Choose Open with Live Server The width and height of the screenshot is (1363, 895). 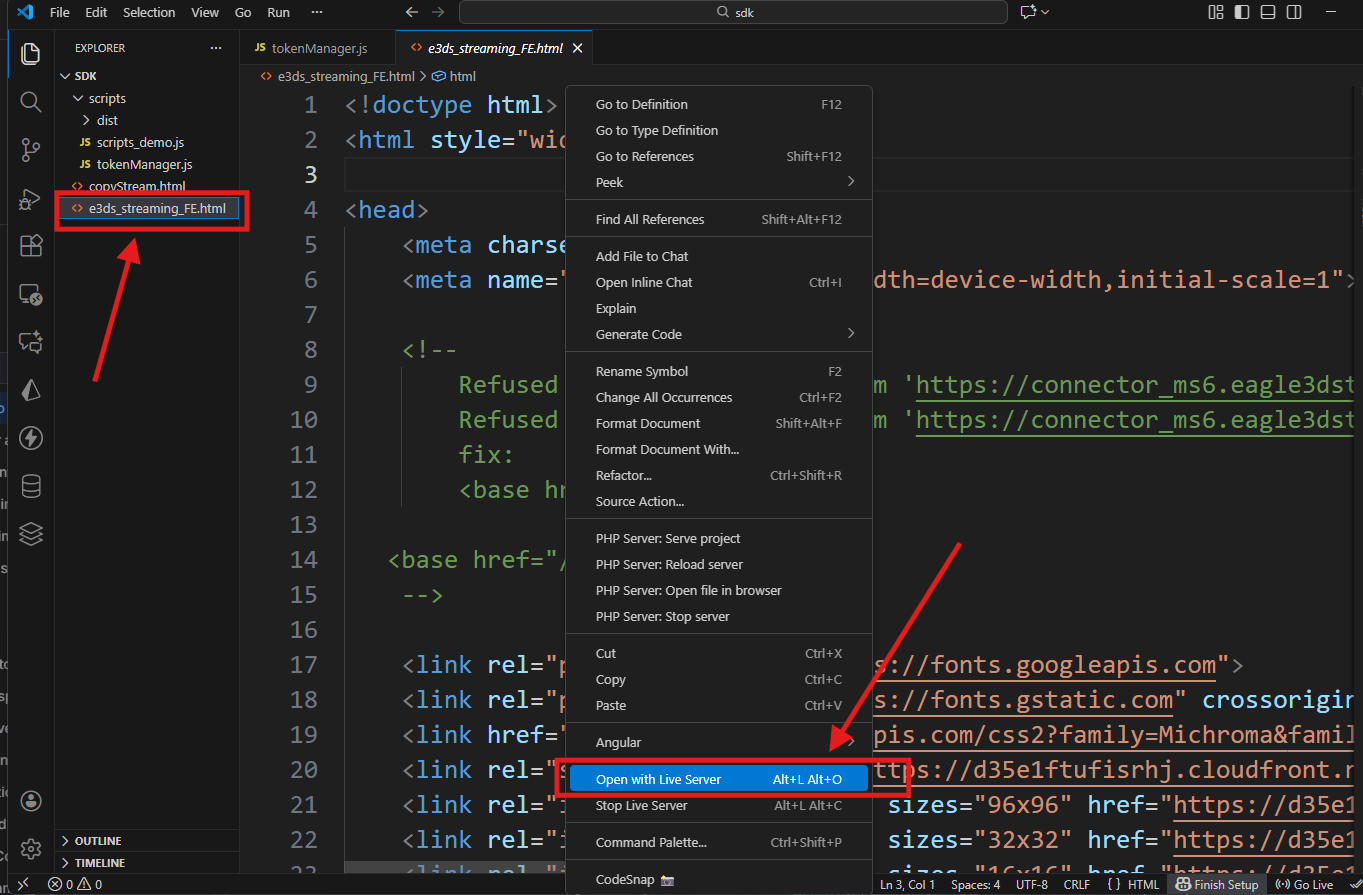click(658, 779)
